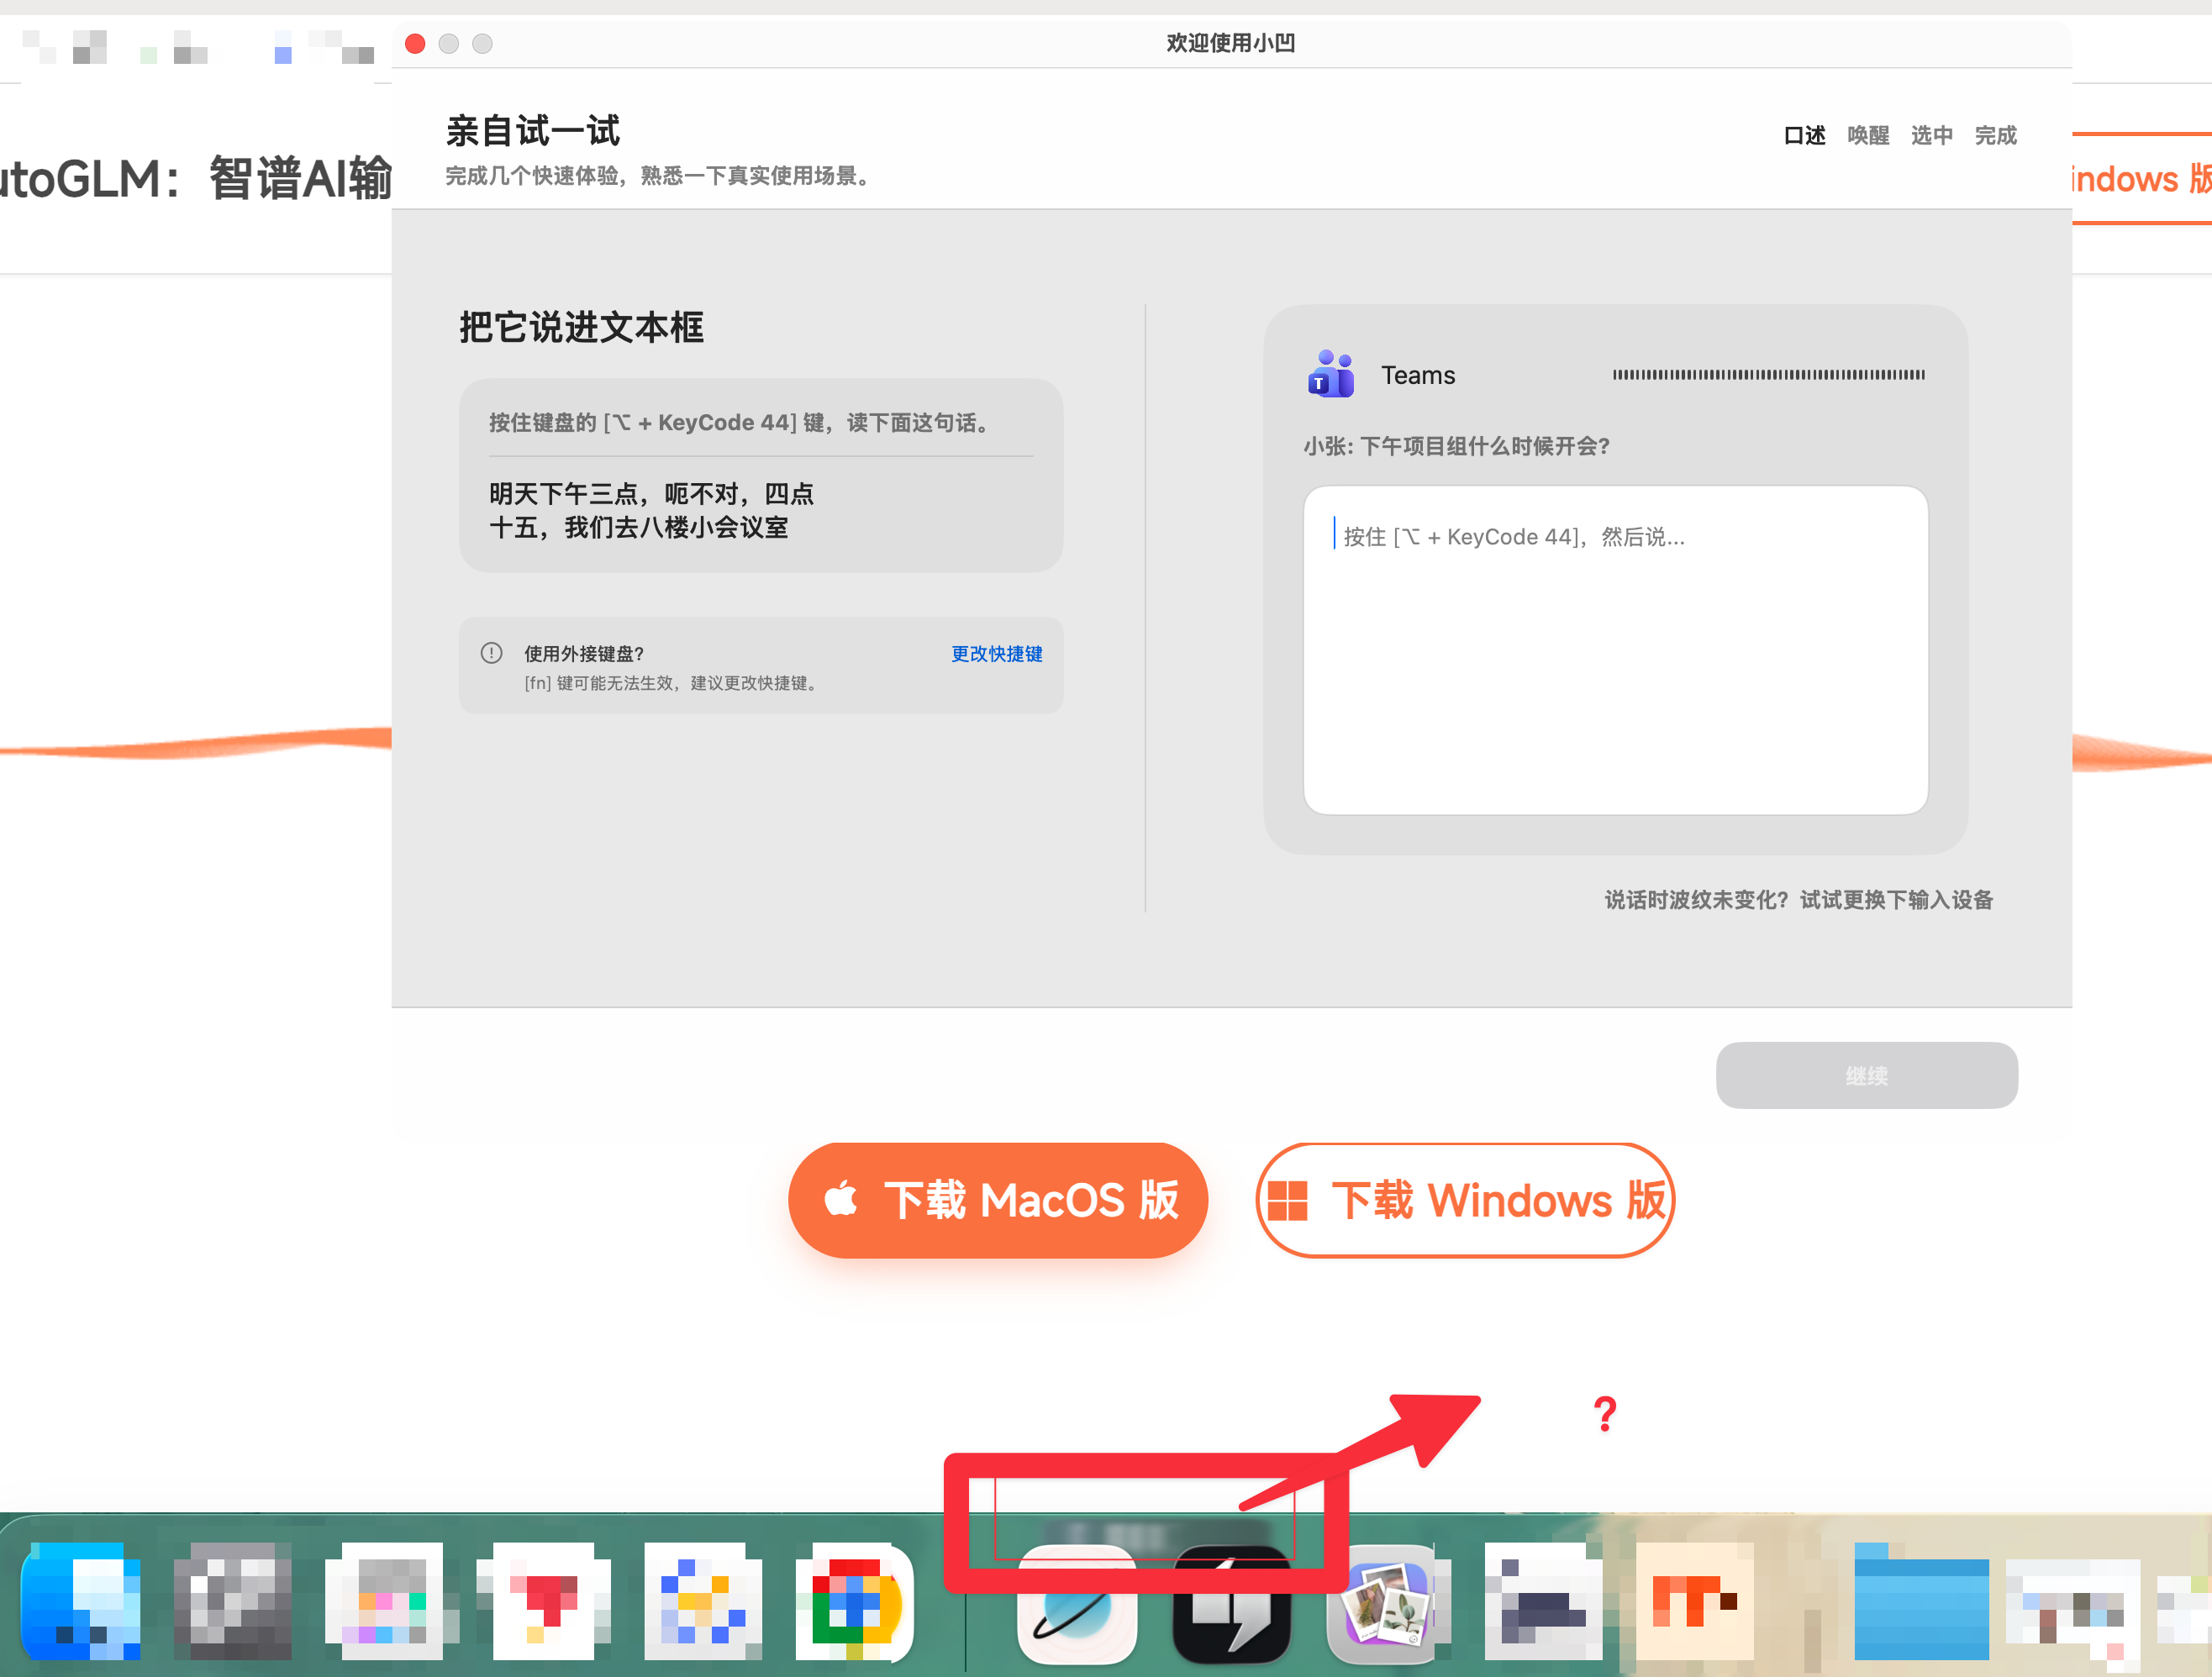Focus the Teams message text box
2212x1677 pixels.
click(1615, 650)
